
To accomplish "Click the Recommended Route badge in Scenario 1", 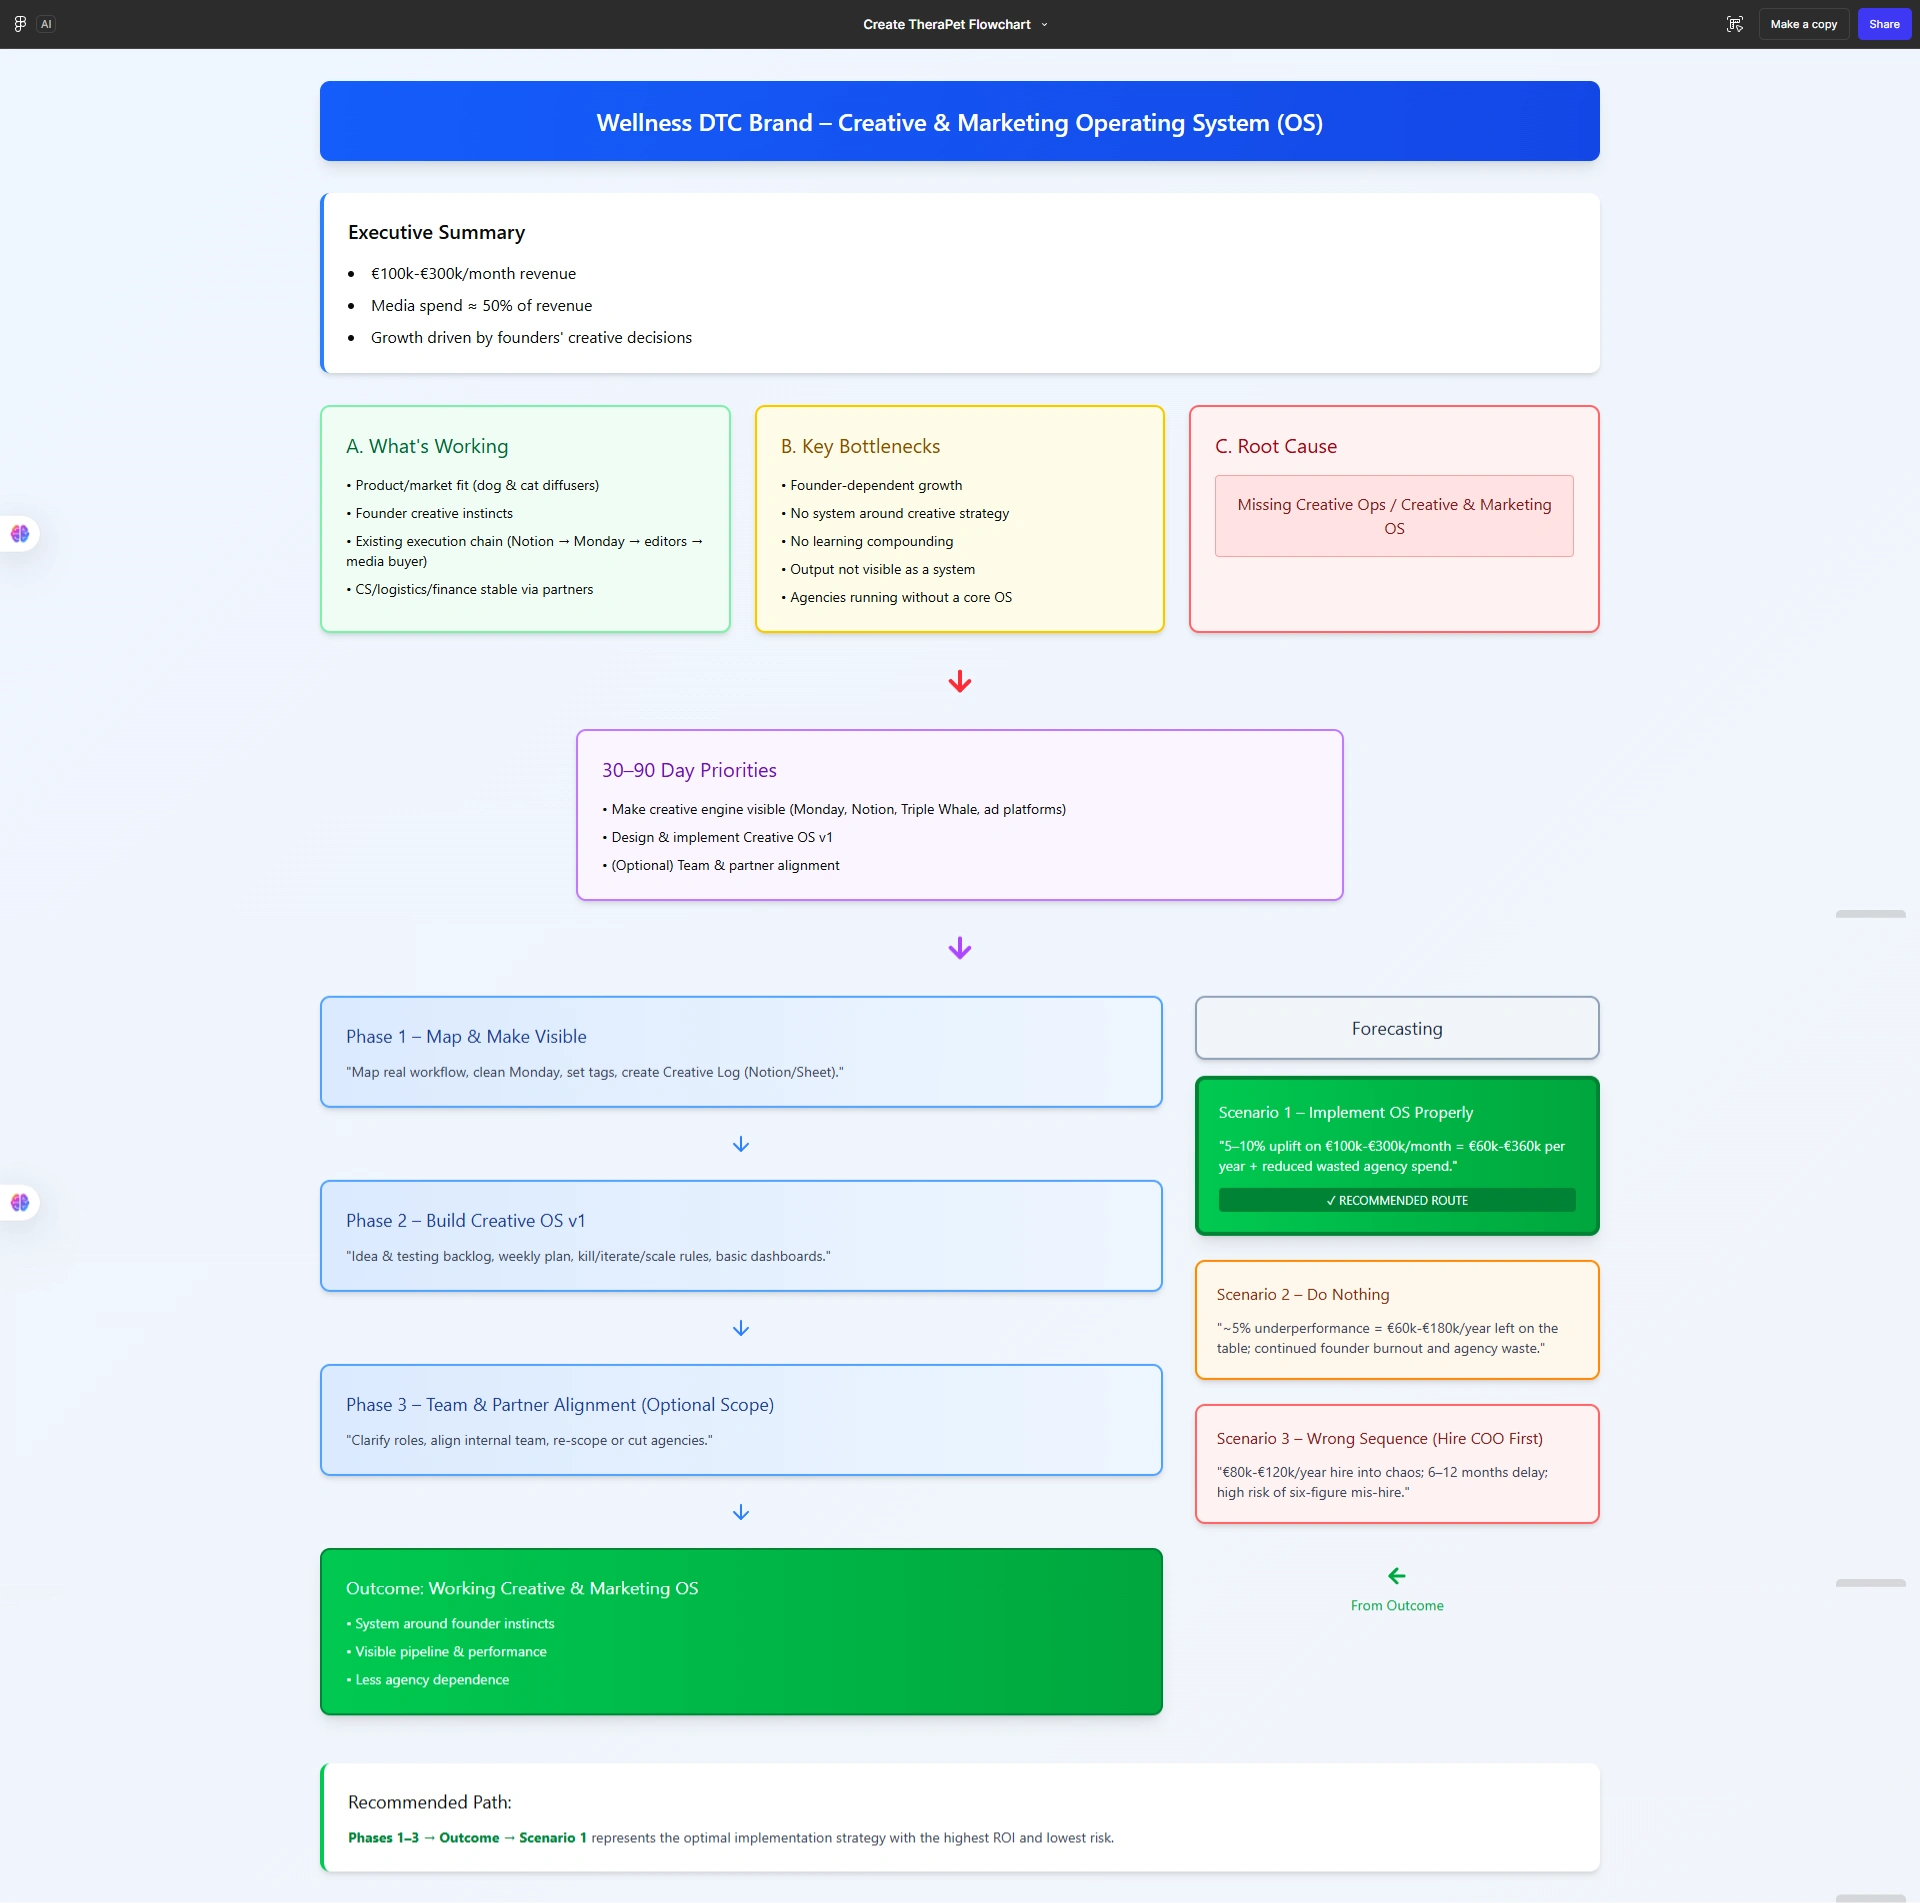I will click(1396, 1200).
